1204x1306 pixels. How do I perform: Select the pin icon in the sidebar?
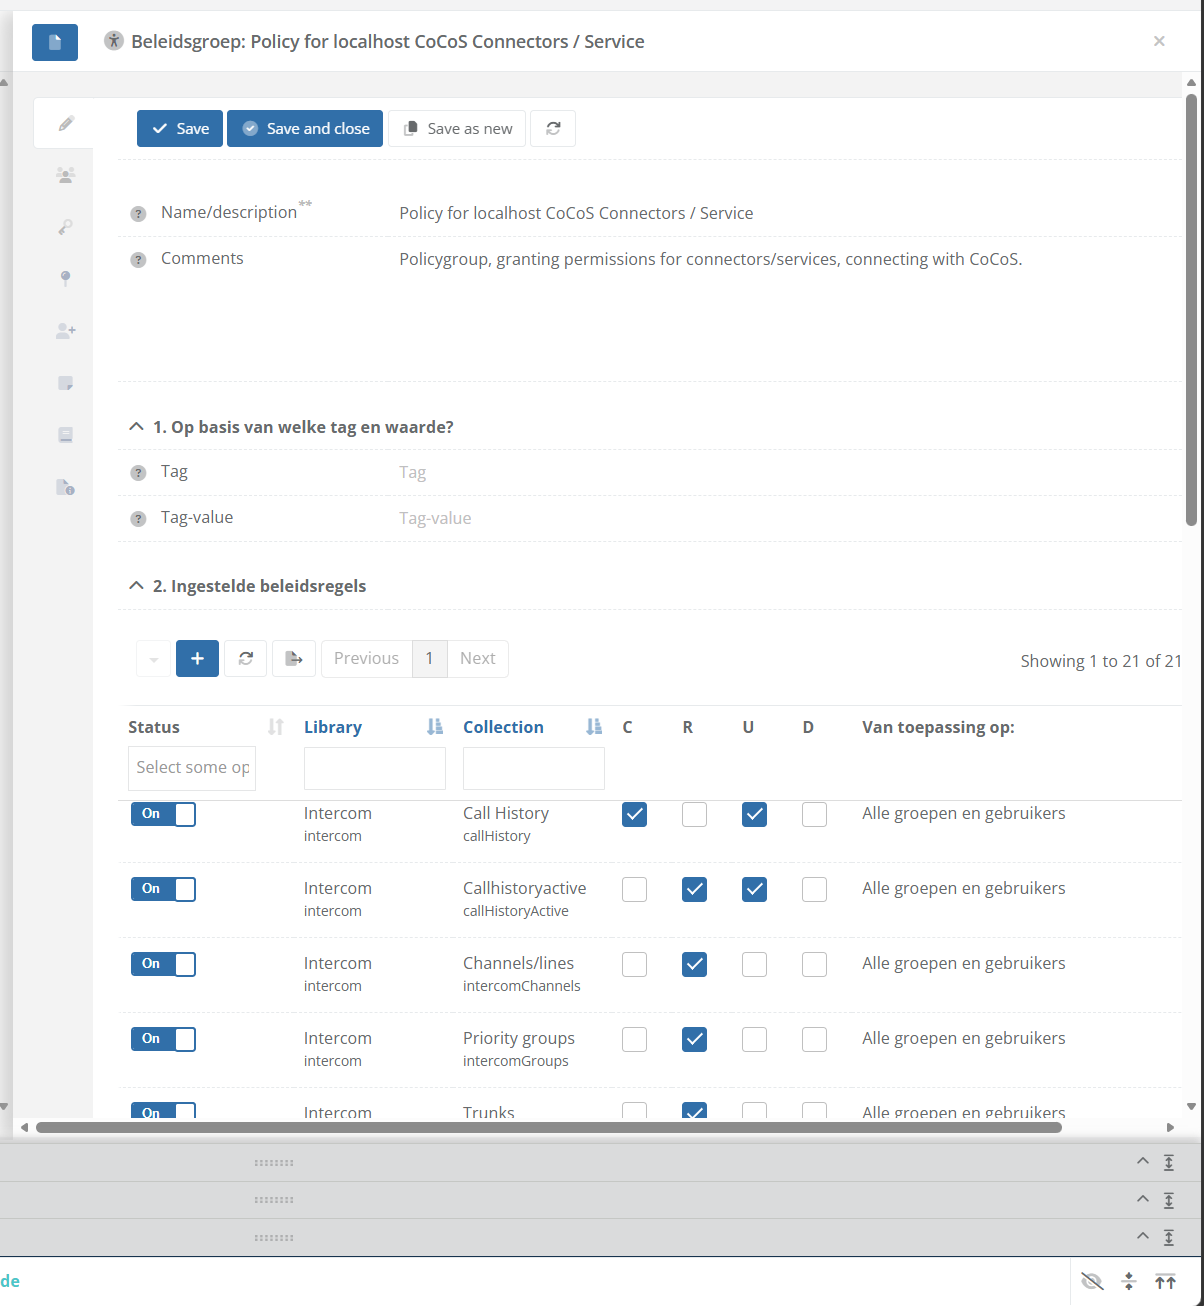click(x=65, y=278)
